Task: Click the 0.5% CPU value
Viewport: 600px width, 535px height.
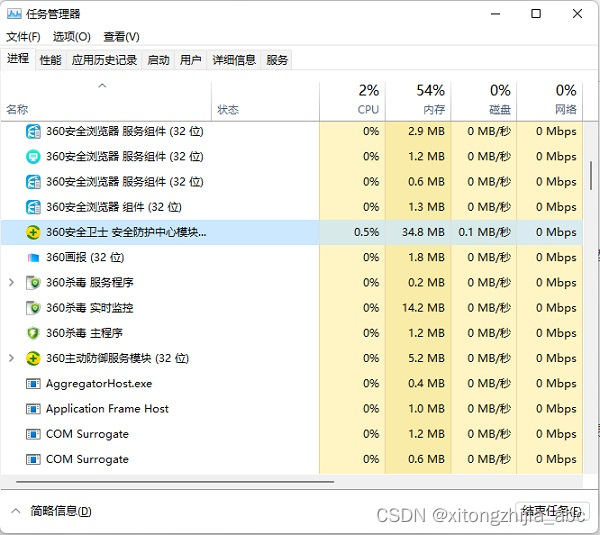Action: (367, 232)
